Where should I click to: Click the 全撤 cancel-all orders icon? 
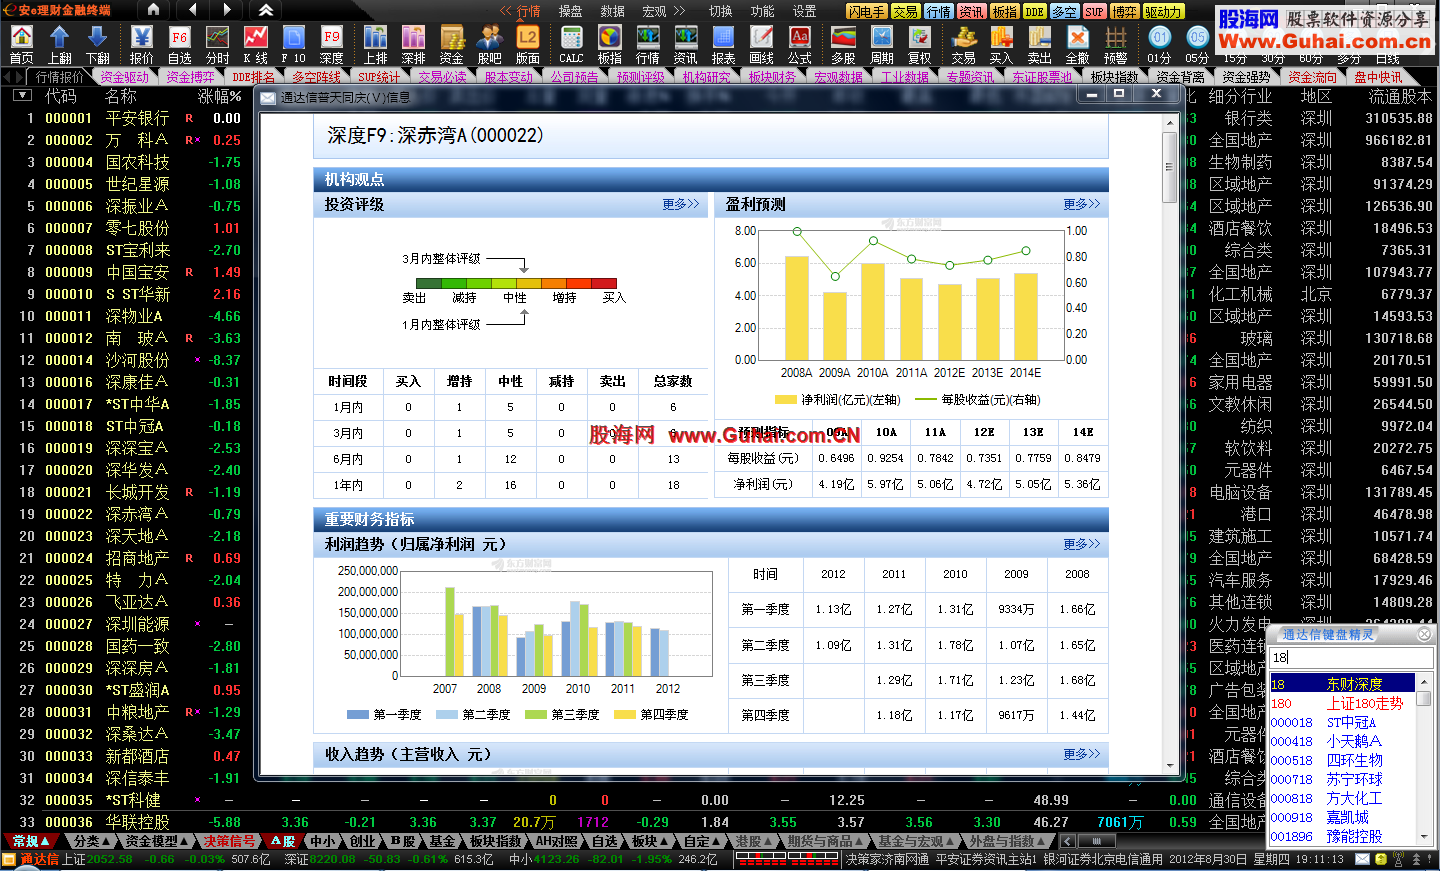coord(1077,44)
